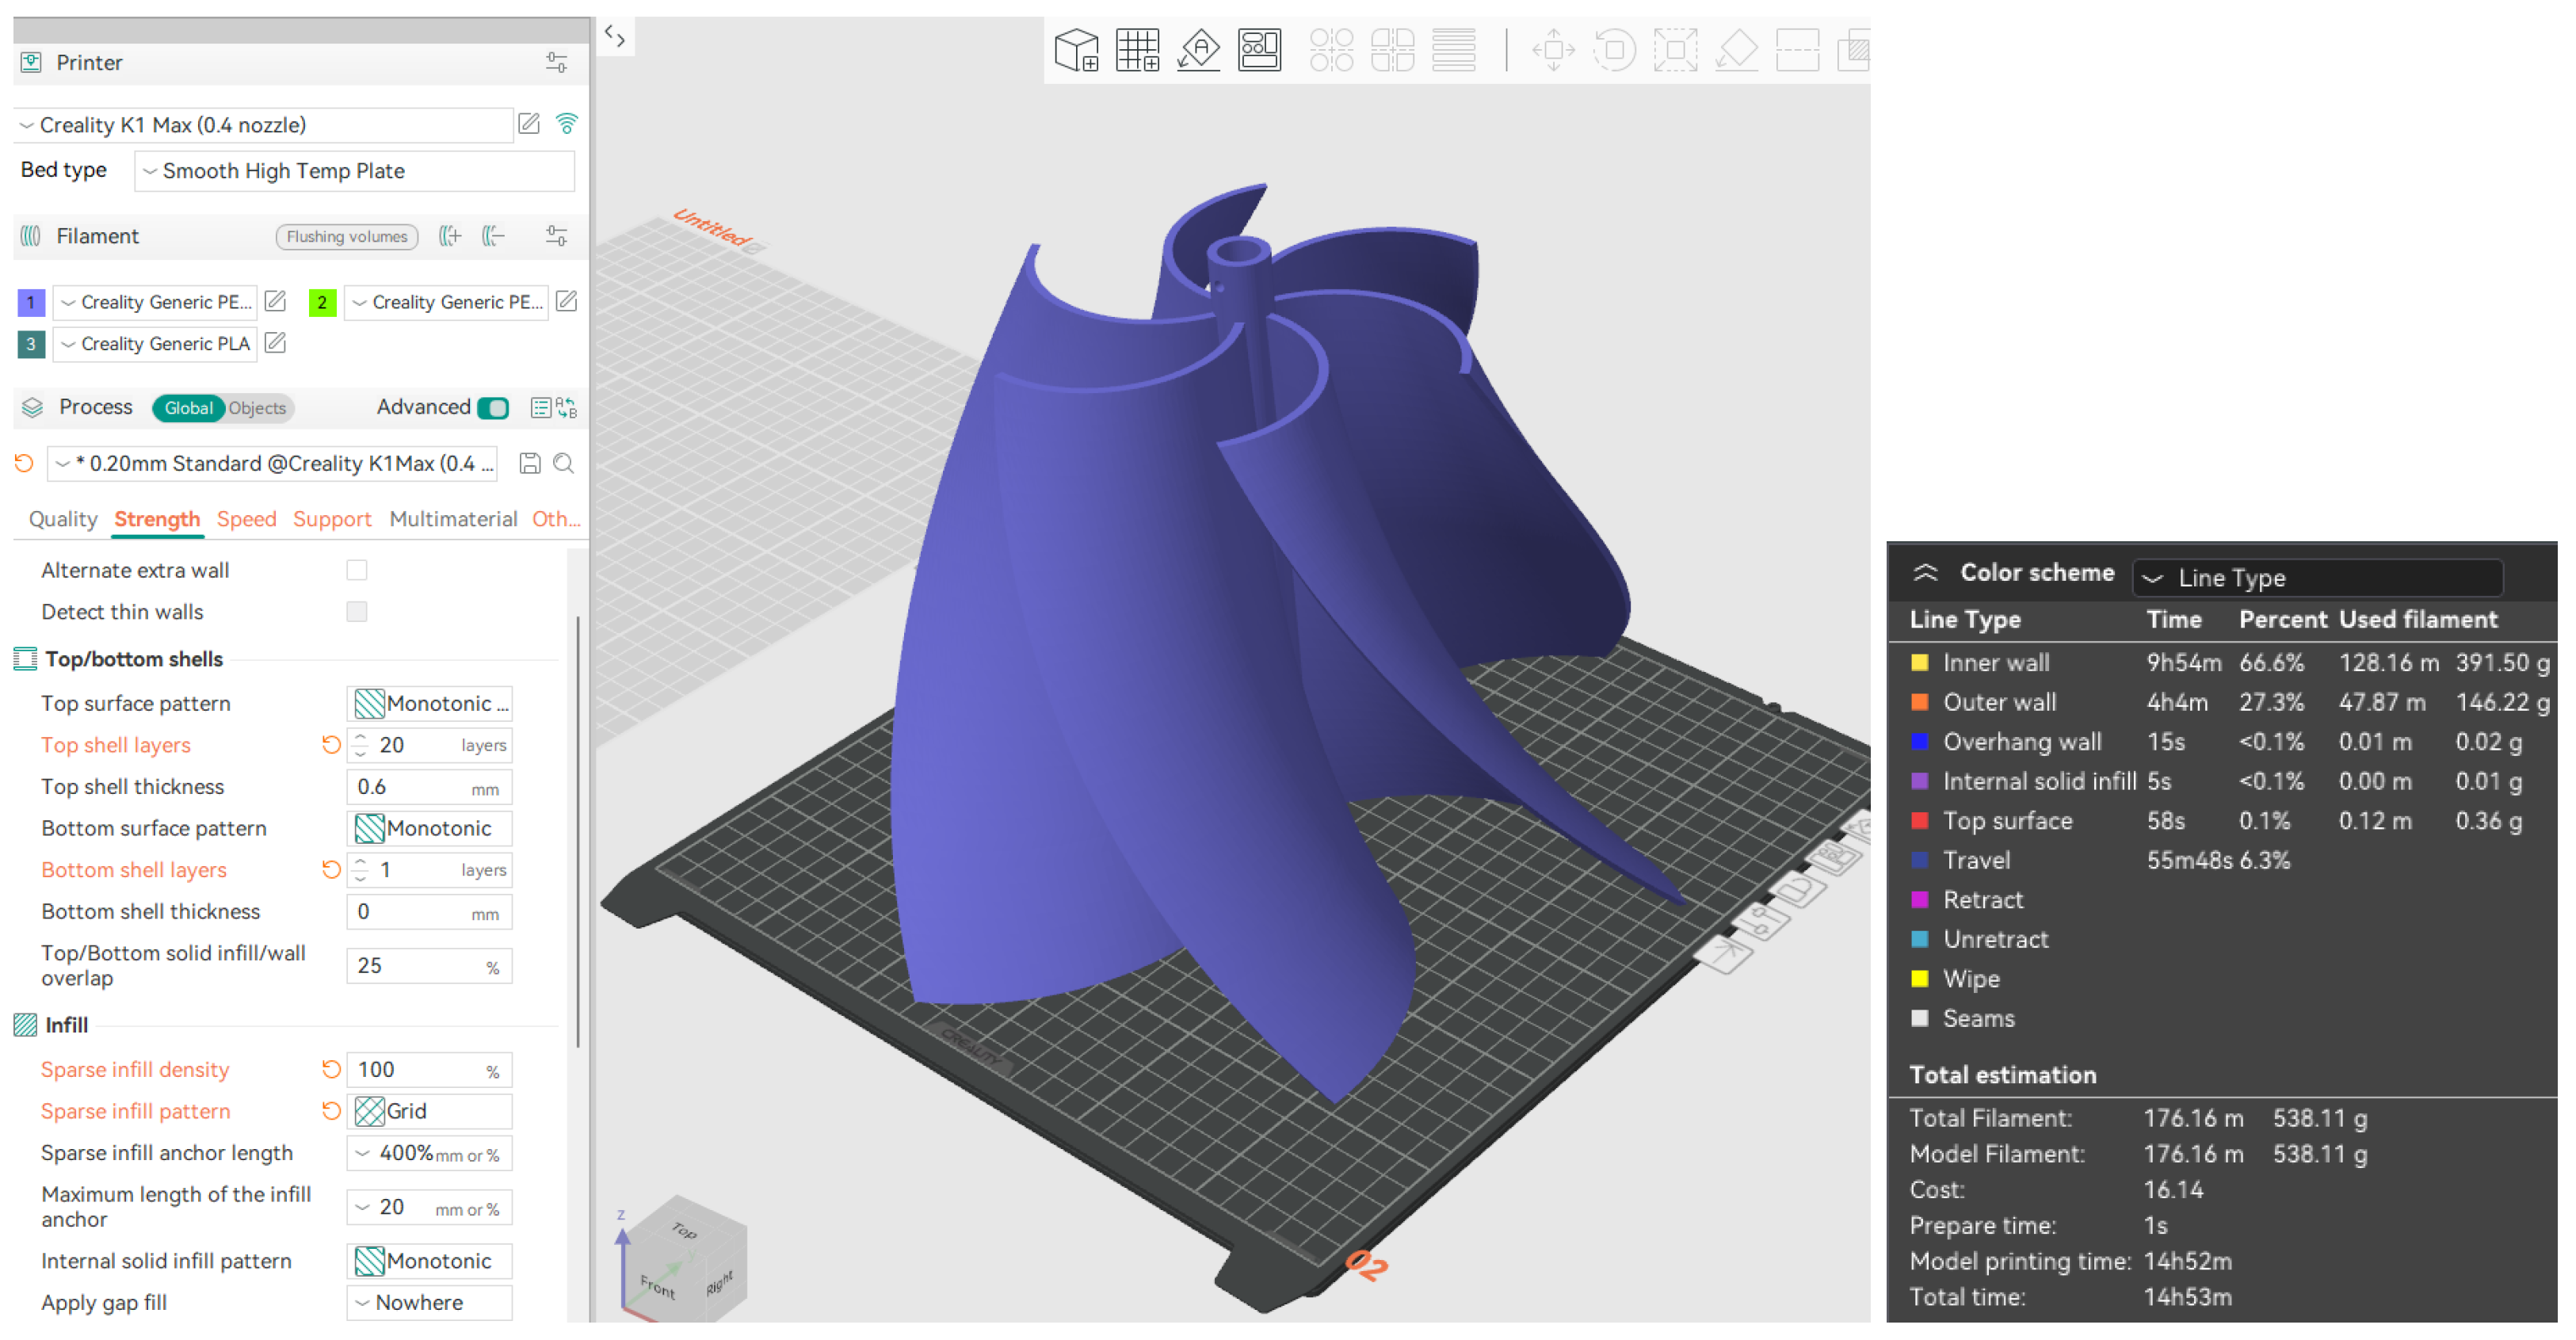
Task: Switch Process scope to Objects
Action: pyautogui.click(x=257, y=408)
